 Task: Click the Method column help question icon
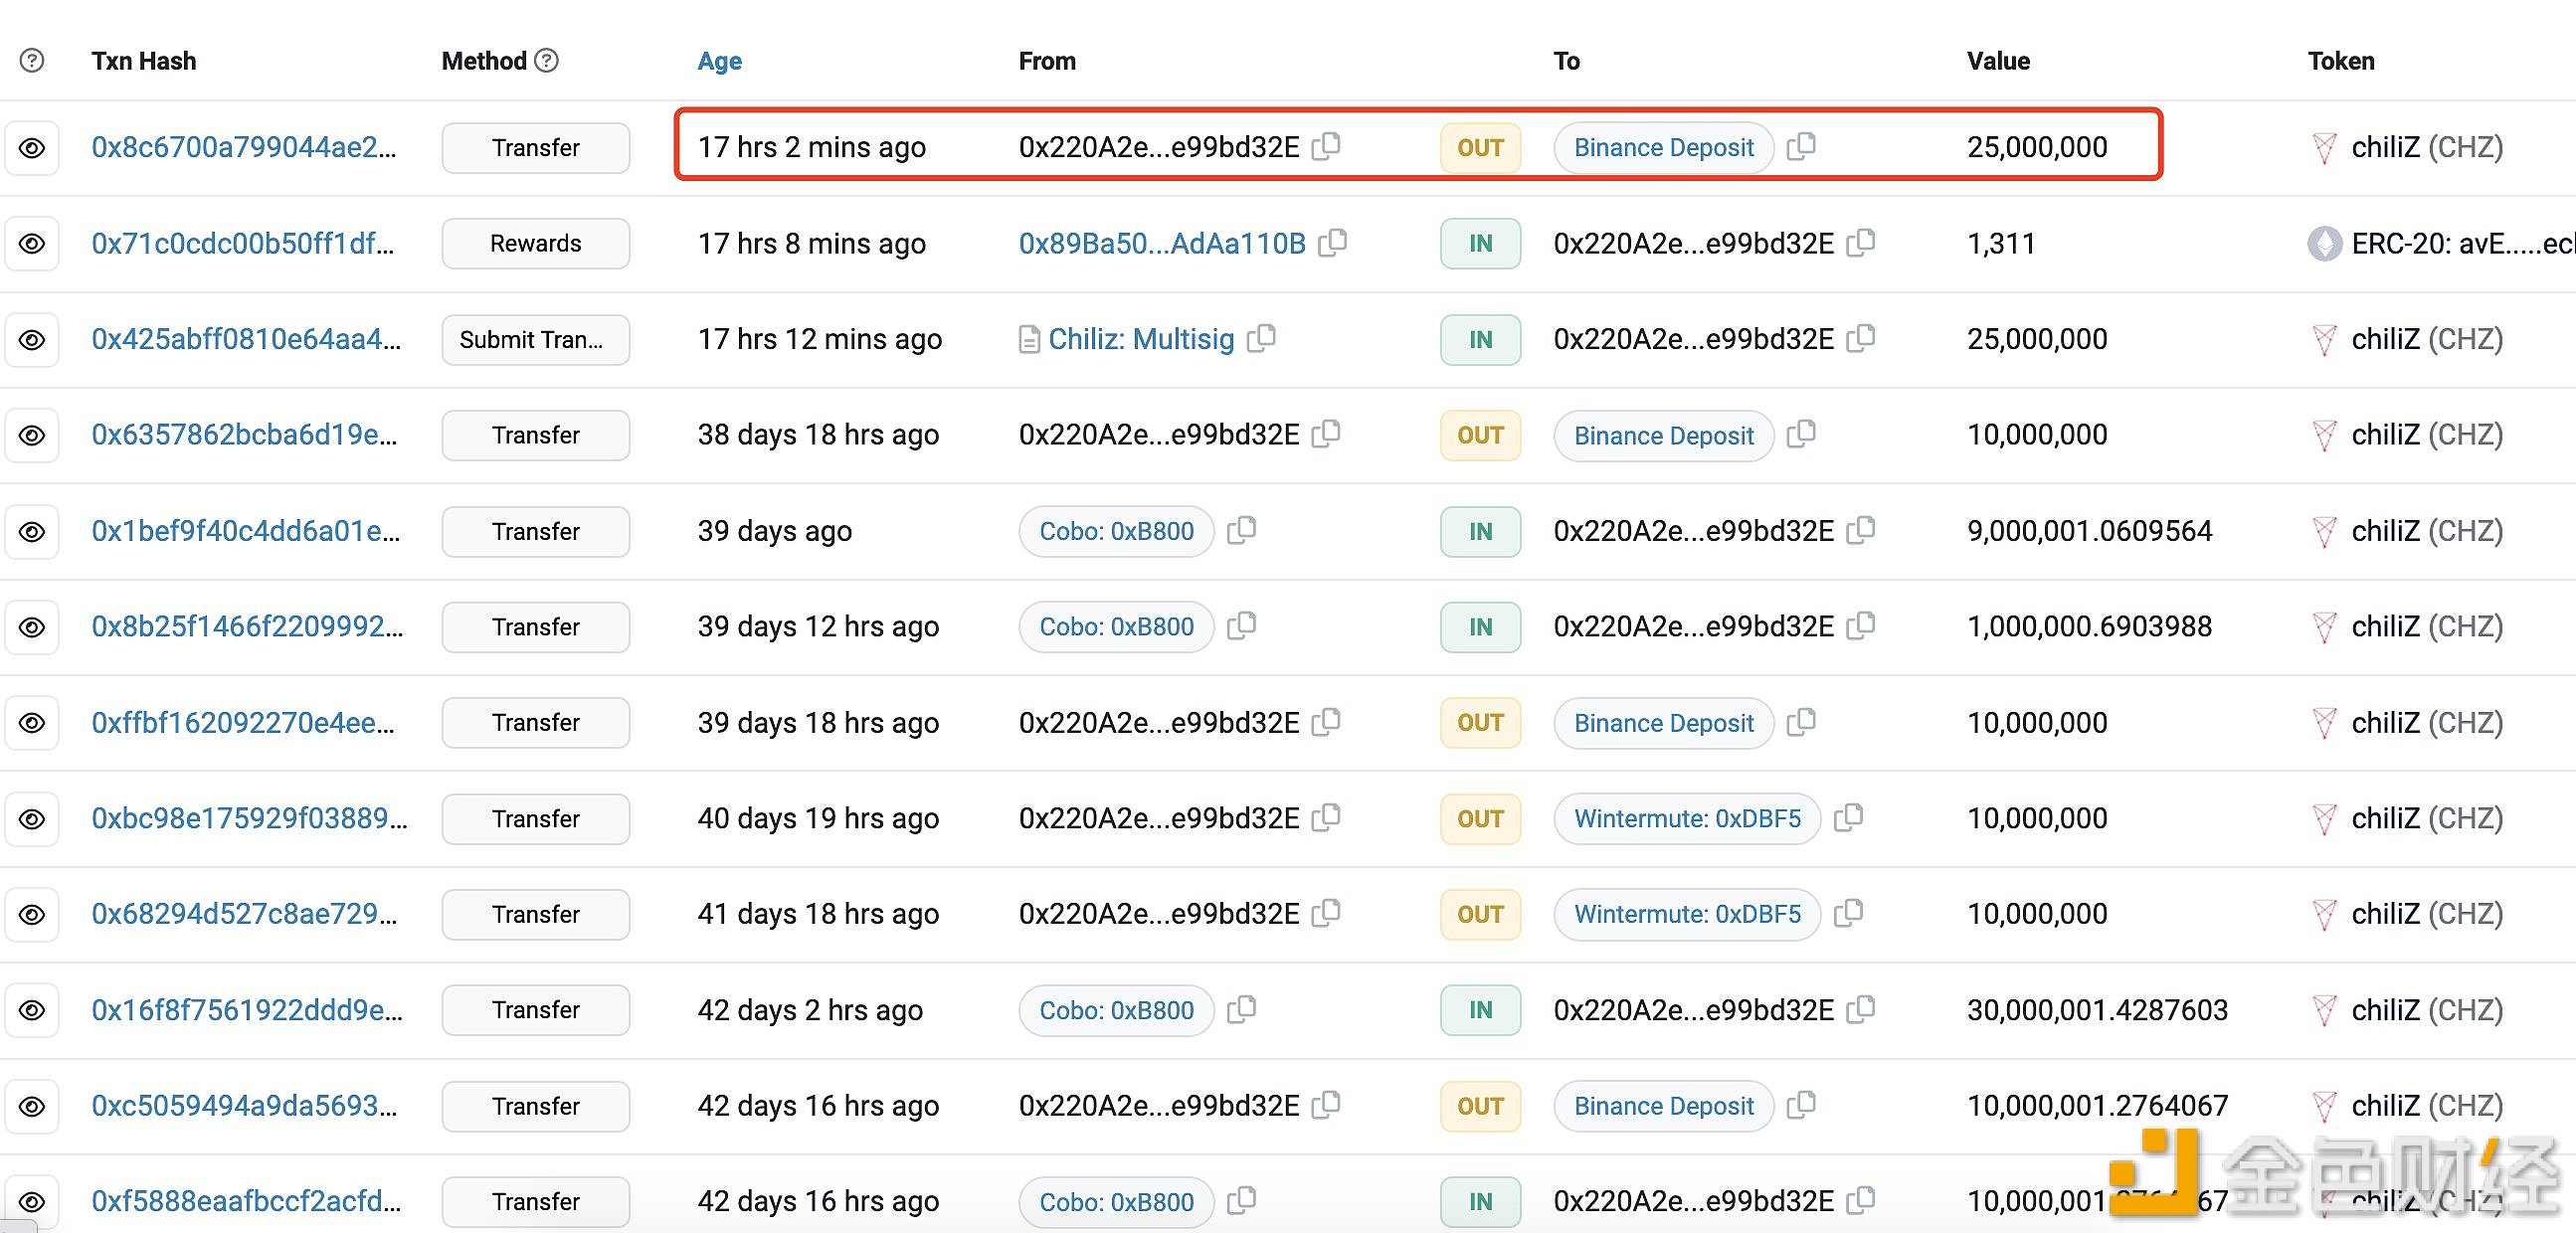pos(546,61)
